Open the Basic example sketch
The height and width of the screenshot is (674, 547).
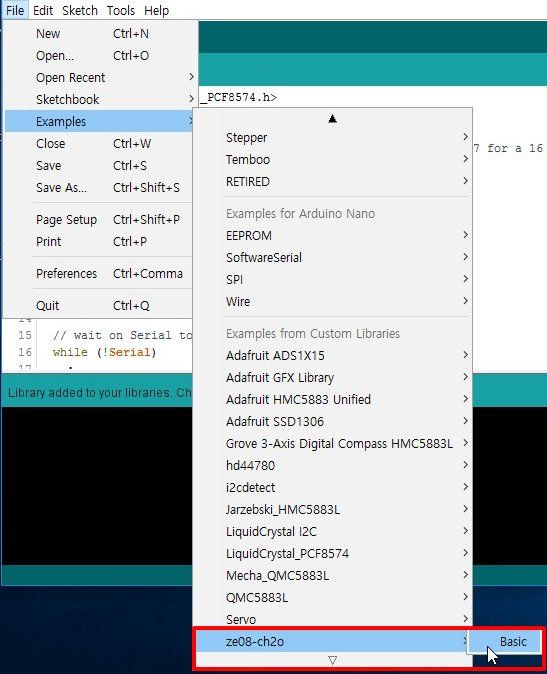pyautogui.click(x=505, y=642)
